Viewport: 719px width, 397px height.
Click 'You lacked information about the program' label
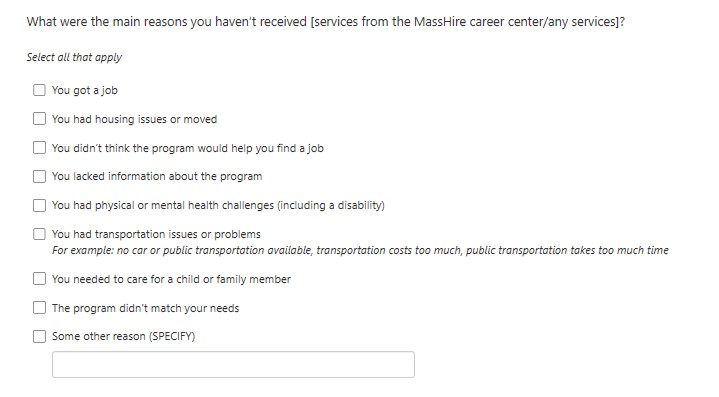tap(157, 176)
